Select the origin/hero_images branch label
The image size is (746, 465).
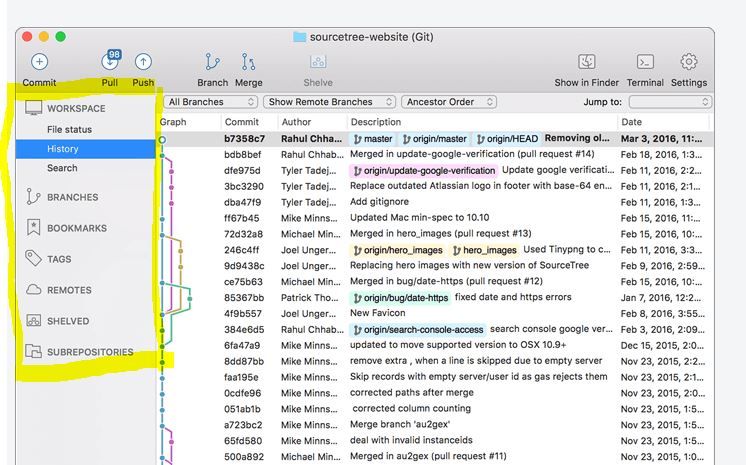click(x=398, y=250)
